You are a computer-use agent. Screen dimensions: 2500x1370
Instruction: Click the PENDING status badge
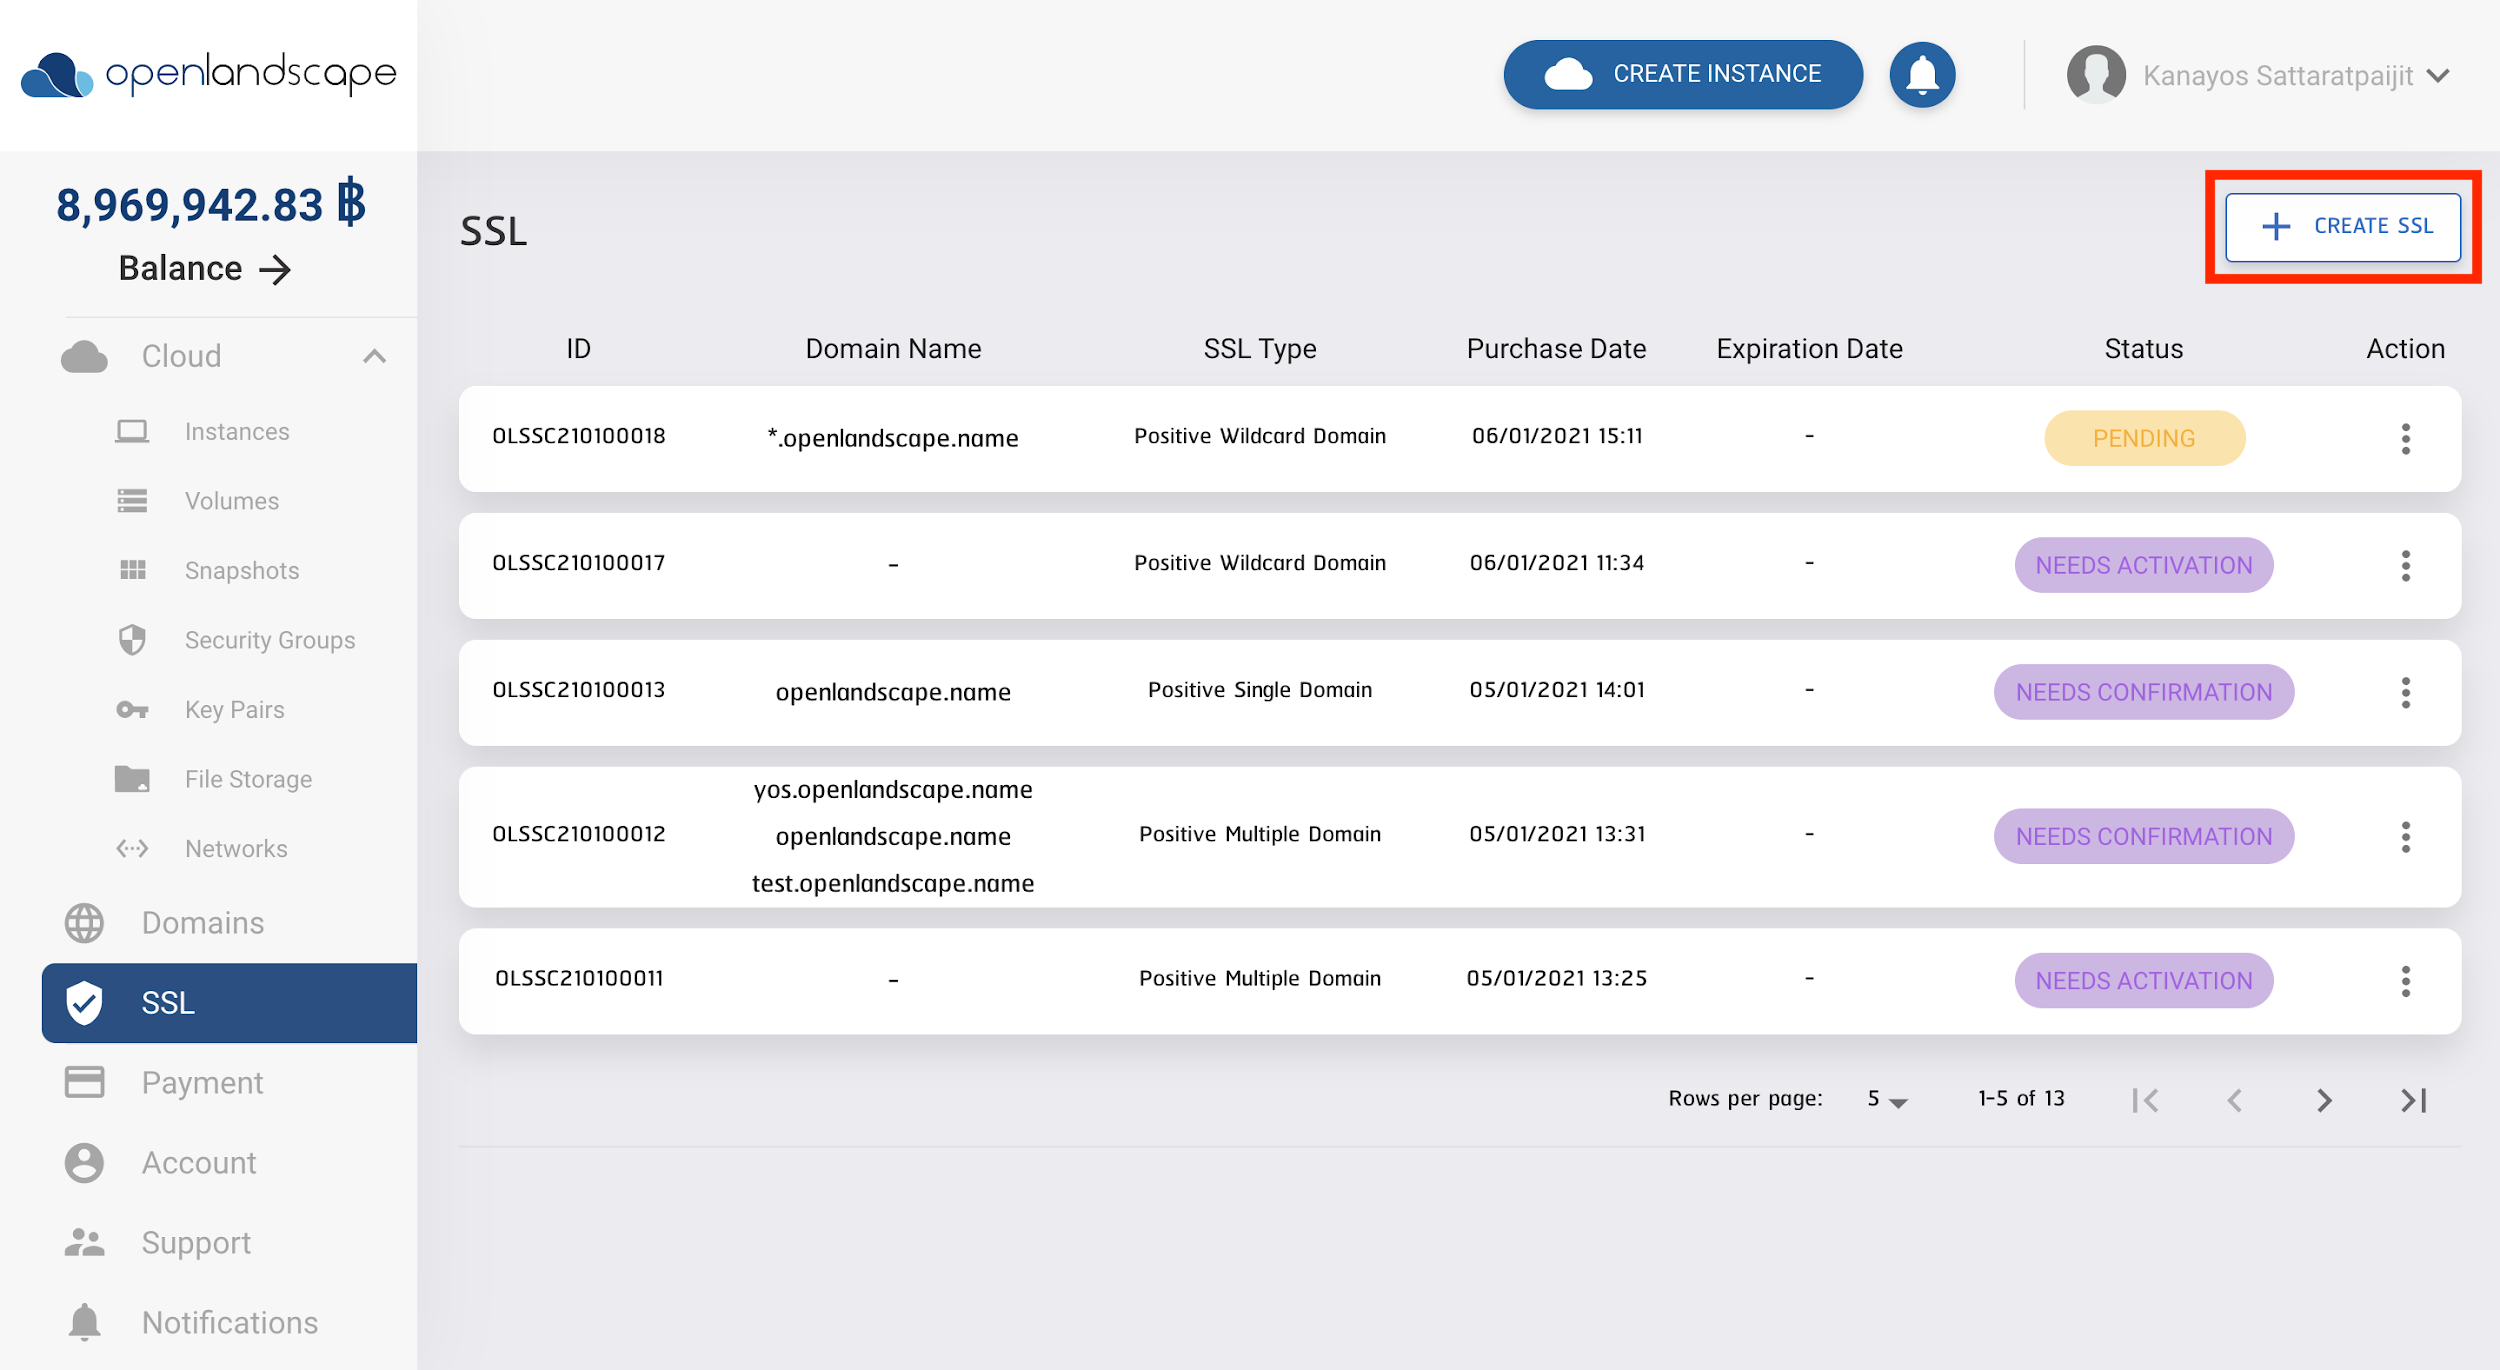click(2143, 438)
